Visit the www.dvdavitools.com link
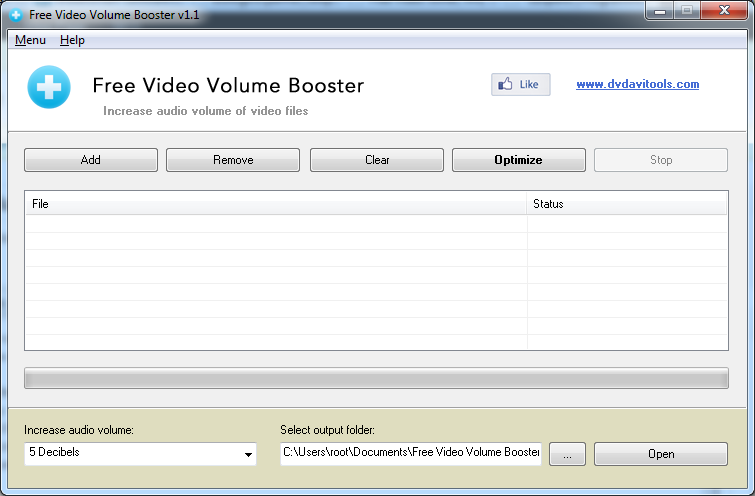This screenshot has height=496, width=755. [637, 85]
